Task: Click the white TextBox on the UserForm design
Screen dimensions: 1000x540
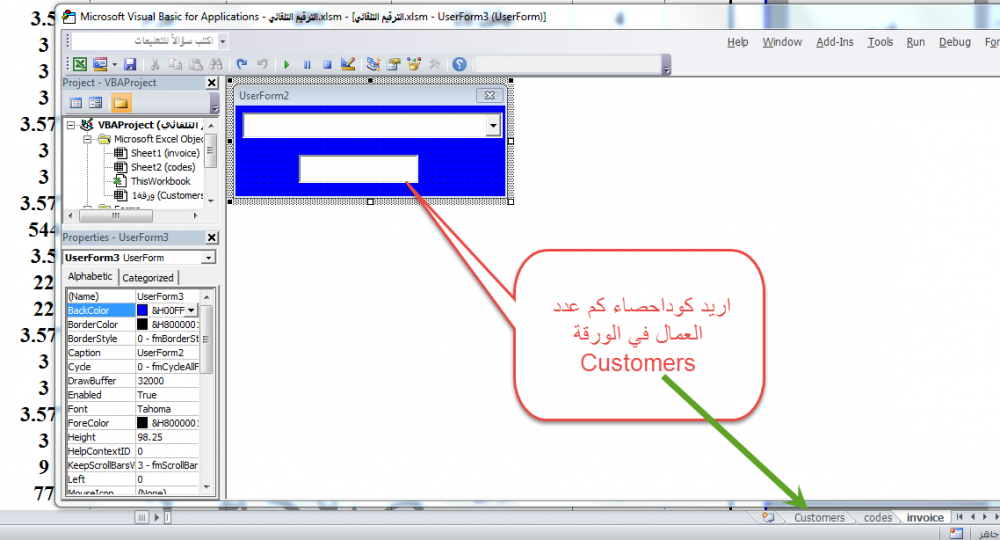Action: (358, 169)
